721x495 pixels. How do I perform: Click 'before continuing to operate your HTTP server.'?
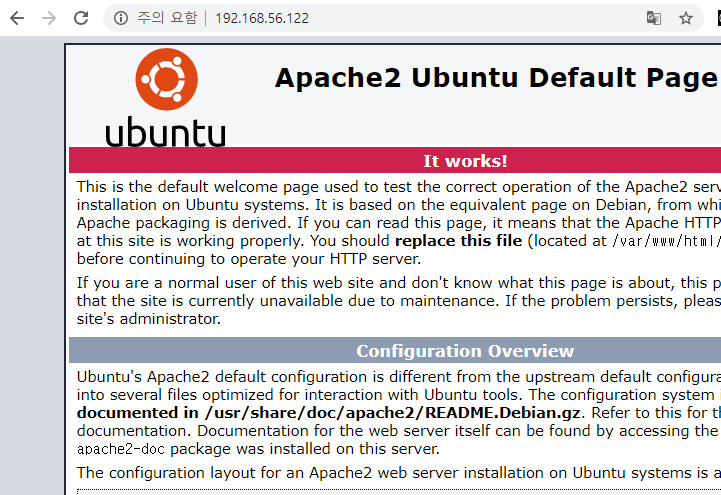coord(249,259)
